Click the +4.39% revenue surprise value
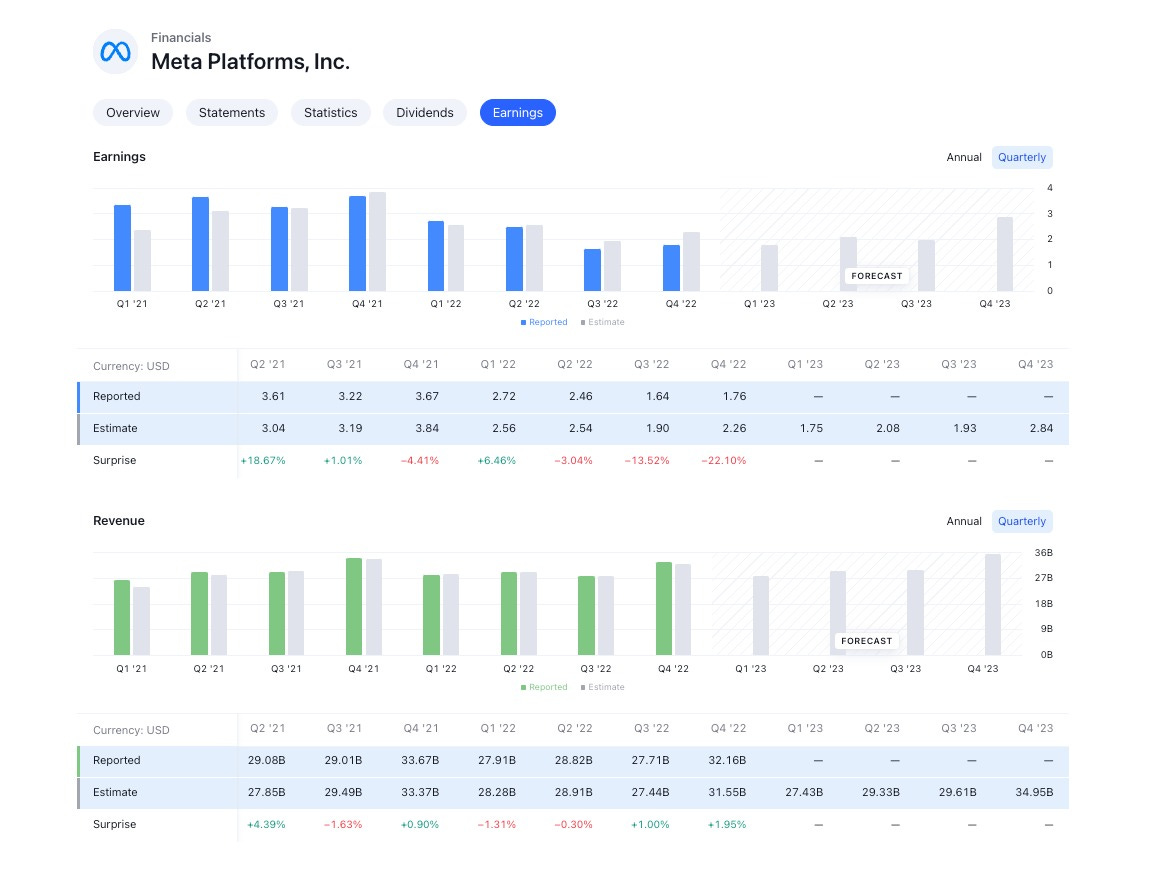Image resolution: width=1155 pixels, height=891 pixels. (266, 825)
